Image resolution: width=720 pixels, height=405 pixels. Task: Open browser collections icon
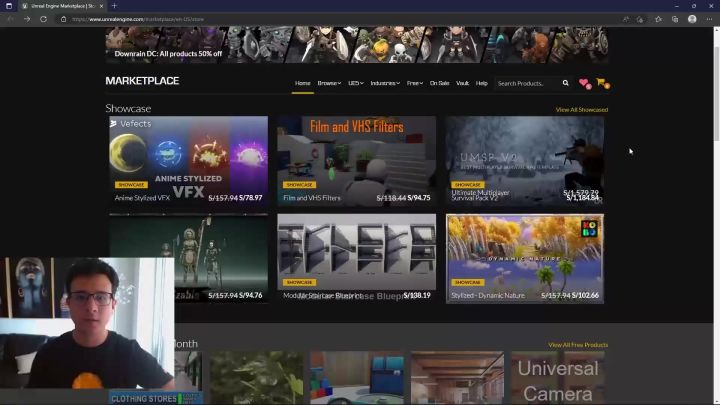coord(675,19)
